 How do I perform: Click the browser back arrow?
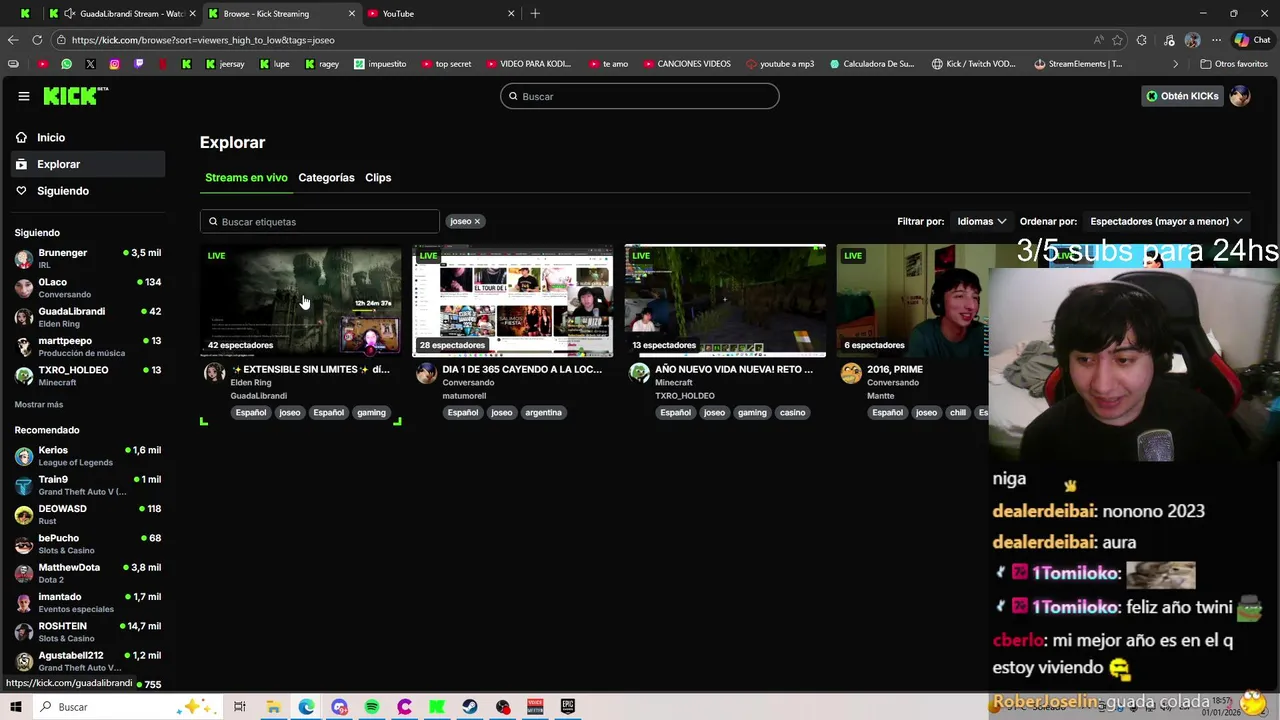(x=13, y=40)
